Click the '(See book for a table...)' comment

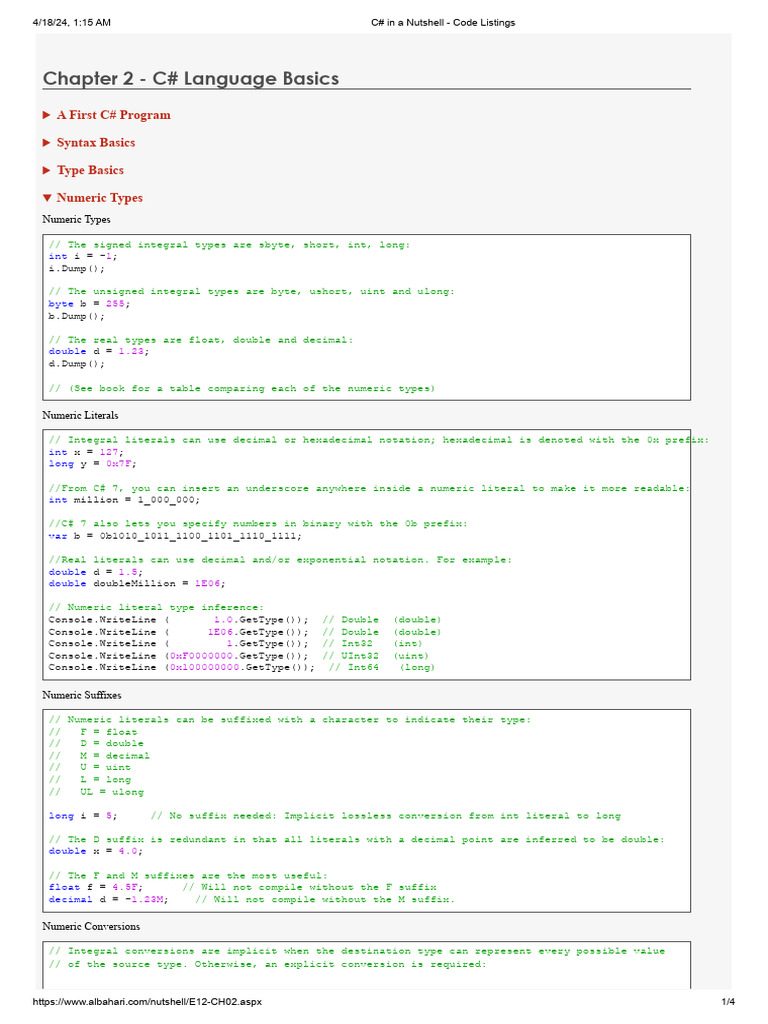point(242,389)
